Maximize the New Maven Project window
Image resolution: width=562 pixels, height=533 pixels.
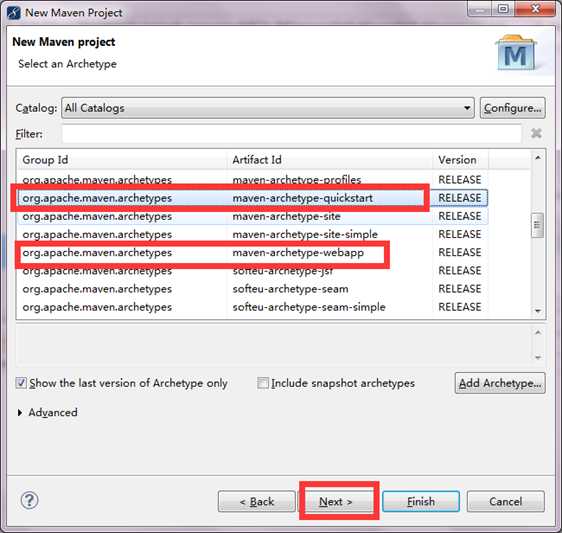[x=503, y=9]
